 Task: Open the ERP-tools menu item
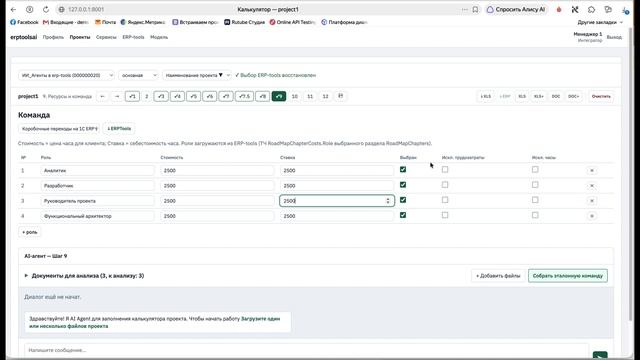coord(133,37)
